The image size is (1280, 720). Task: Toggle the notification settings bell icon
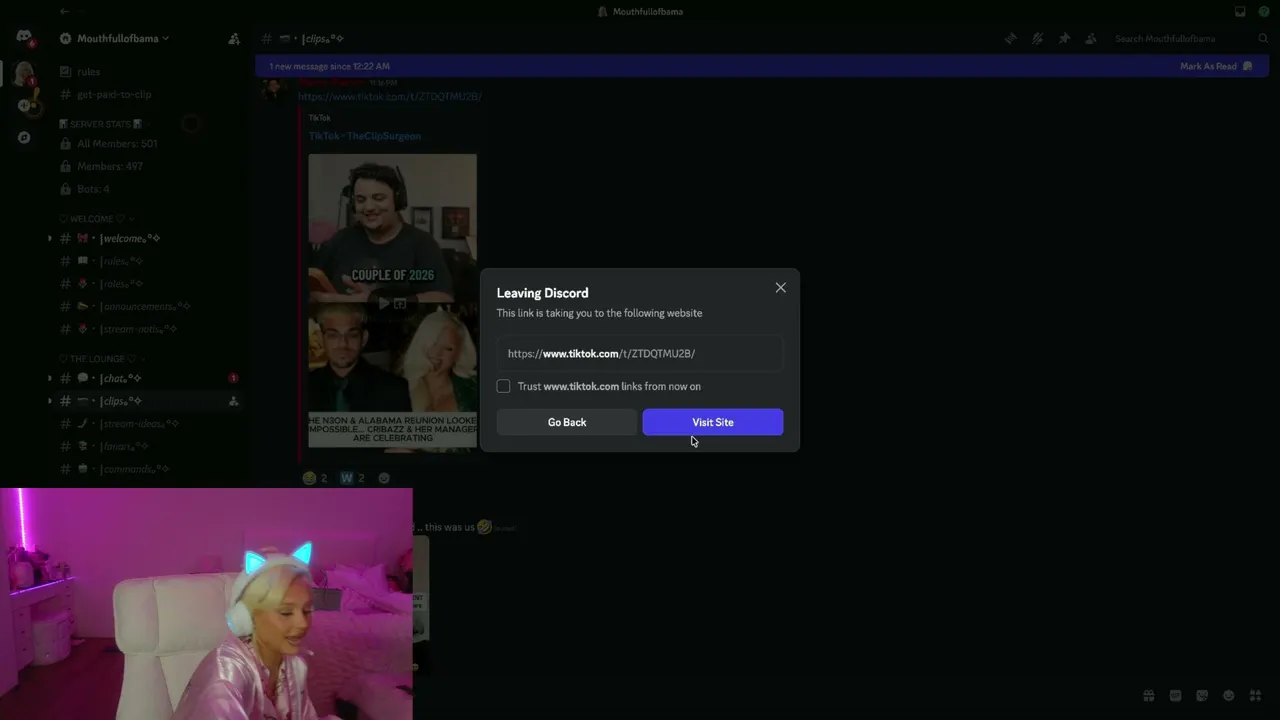pos(1037,38)
